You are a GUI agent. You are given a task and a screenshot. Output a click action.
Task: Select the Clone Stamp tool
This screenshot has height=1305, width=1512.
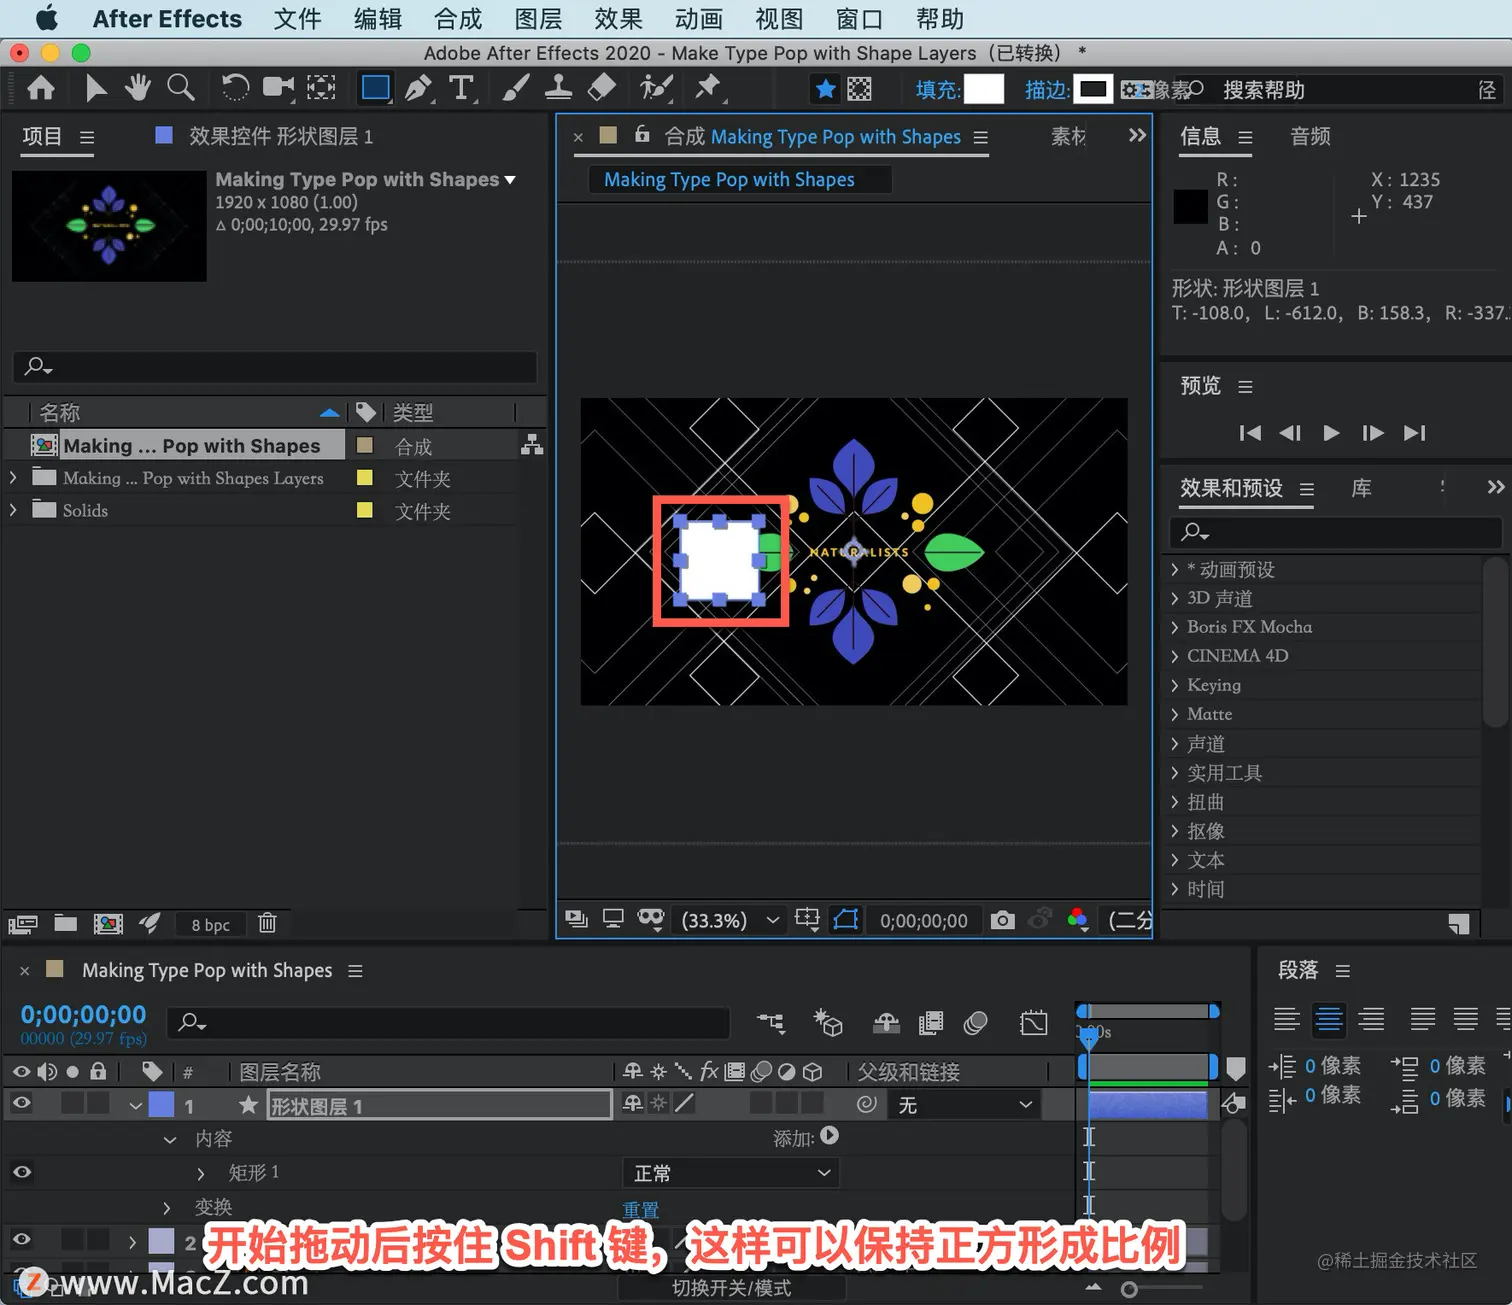coord(558,89)
